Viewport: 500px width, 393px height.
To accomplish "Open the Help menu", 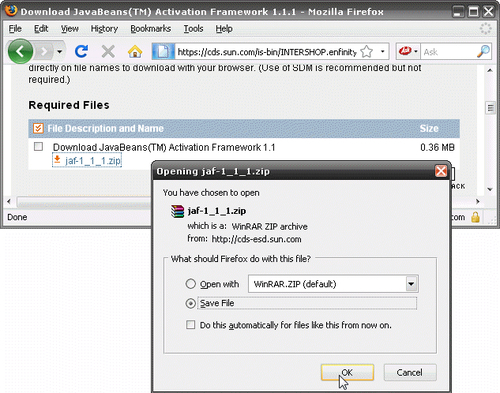I will click(x=224, y=29).
